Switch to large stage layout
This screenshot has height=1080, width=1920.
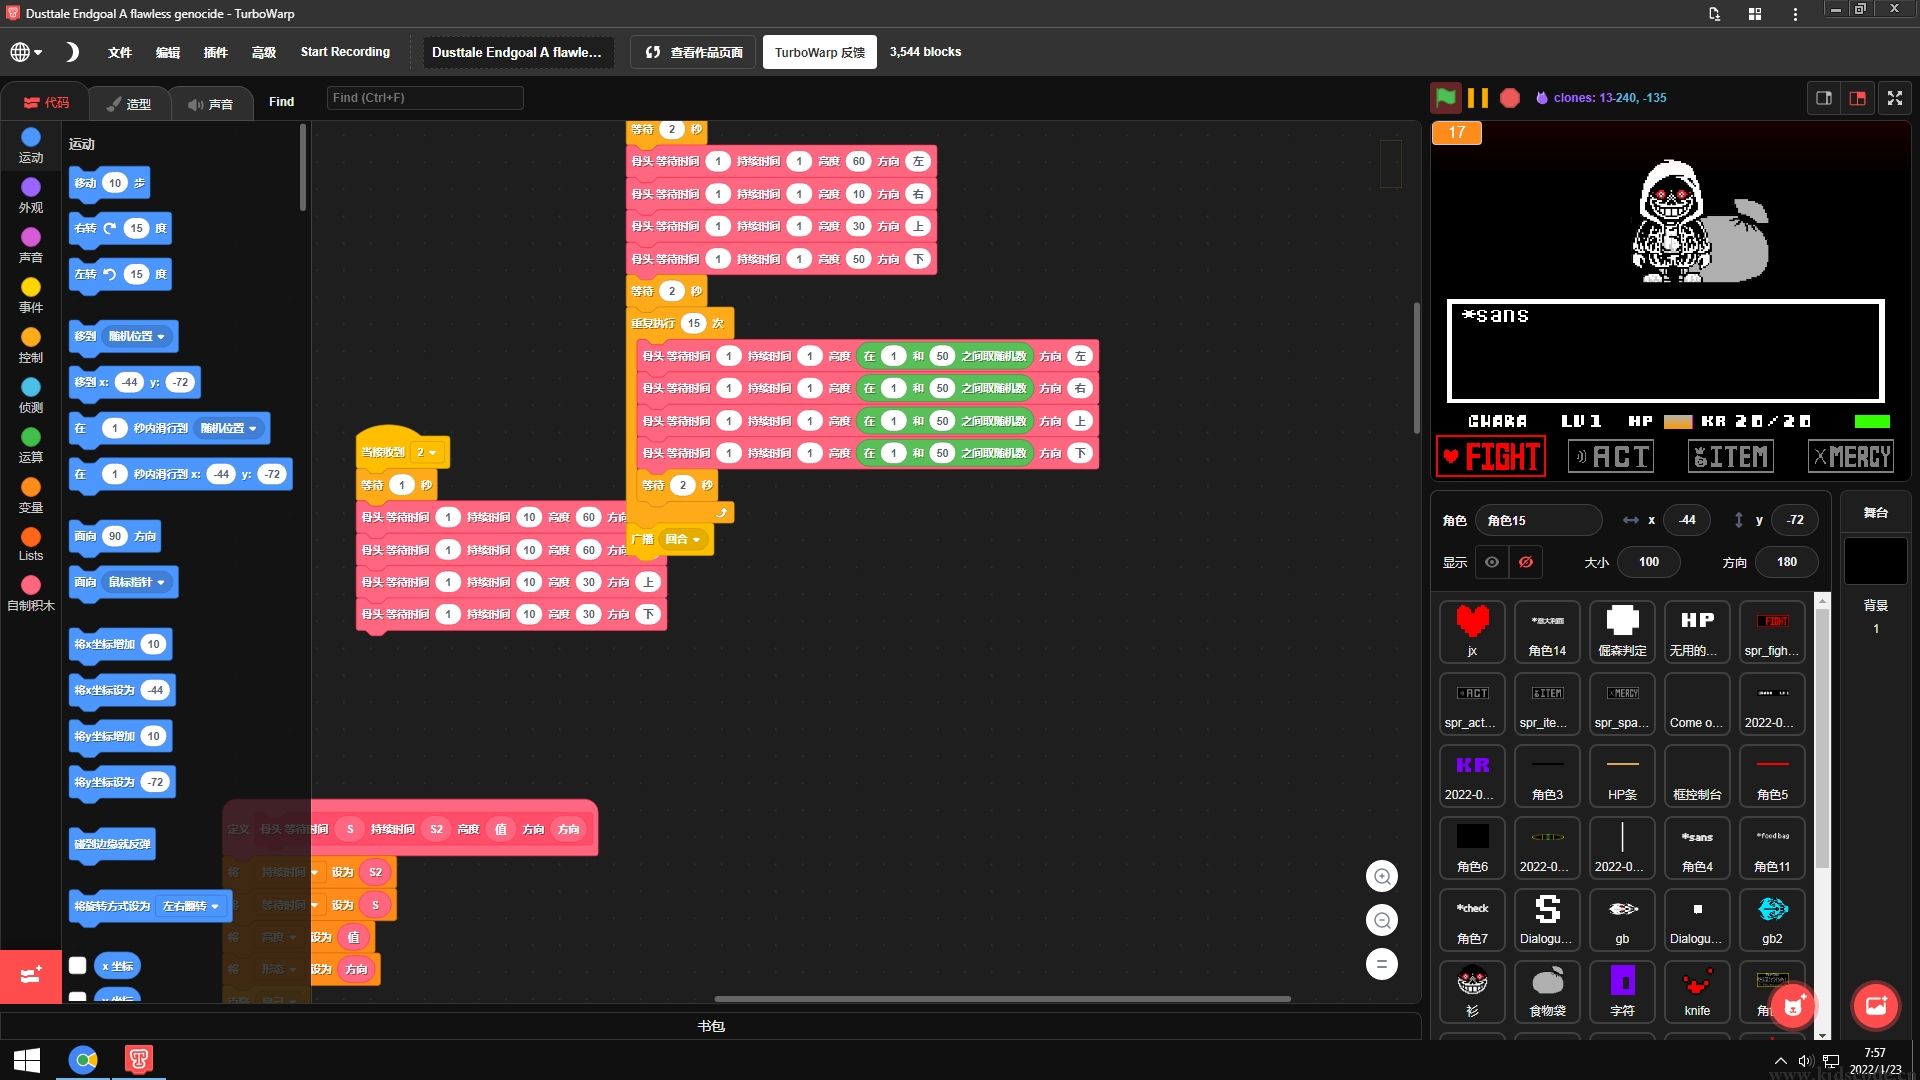(x=1858, y=98)
